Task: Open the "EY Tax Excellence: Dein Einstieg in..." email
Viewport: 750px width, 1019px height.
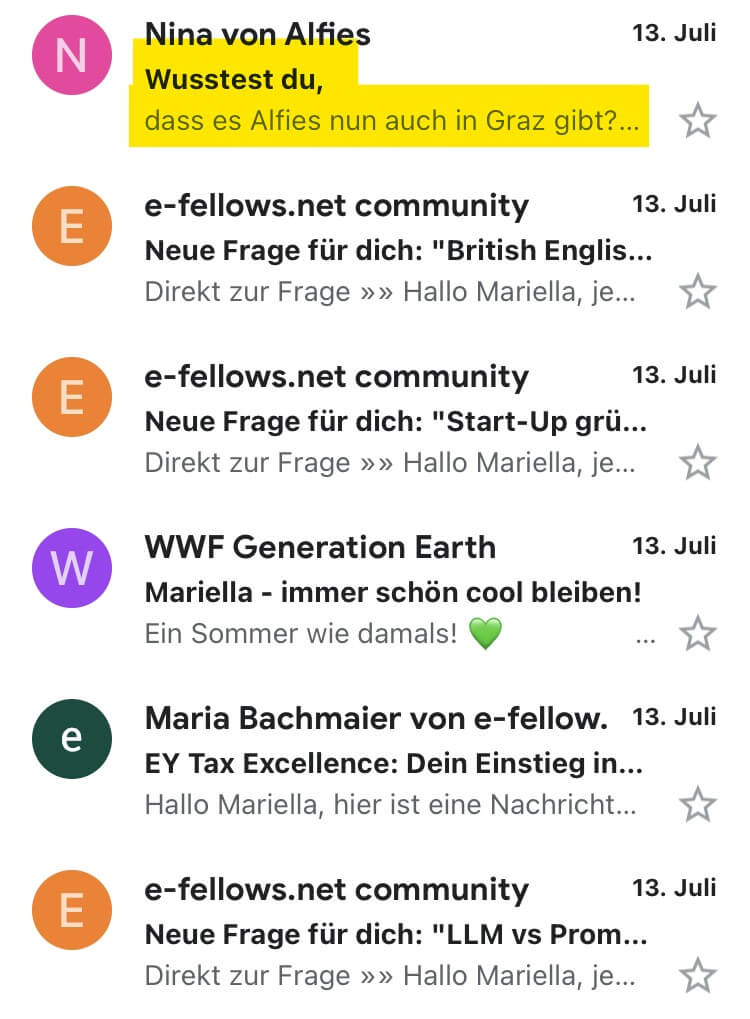Action: click(393, 764)
